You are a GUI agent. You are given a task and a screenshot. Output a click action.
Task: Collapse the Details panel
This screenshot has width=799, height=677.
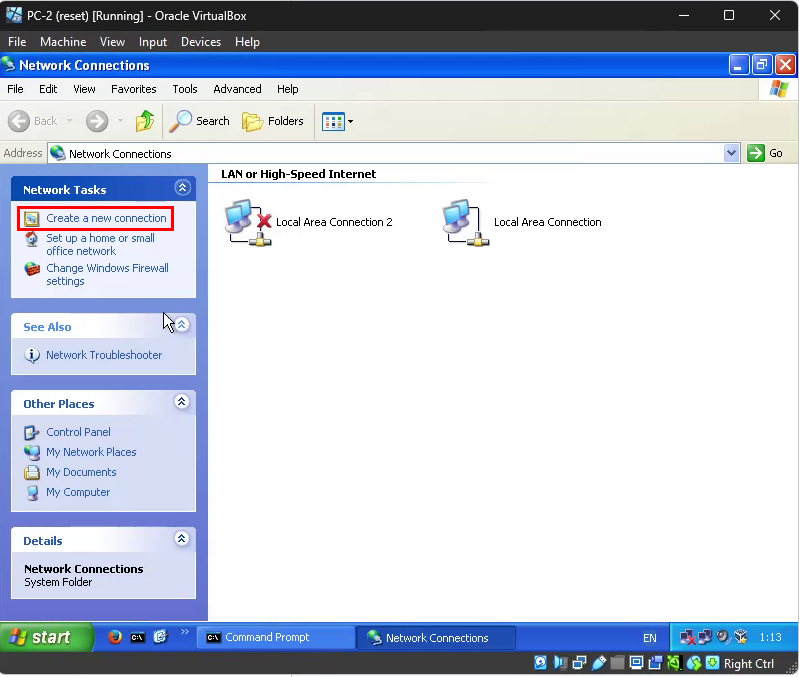point(182,538)
